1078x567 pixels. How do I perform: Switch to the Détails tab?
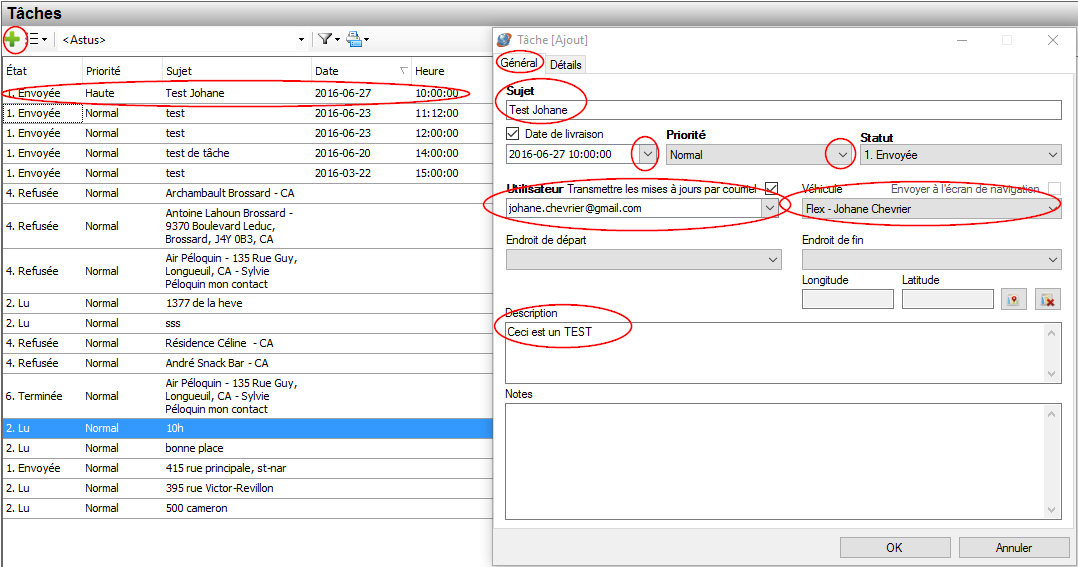point(565,64)
